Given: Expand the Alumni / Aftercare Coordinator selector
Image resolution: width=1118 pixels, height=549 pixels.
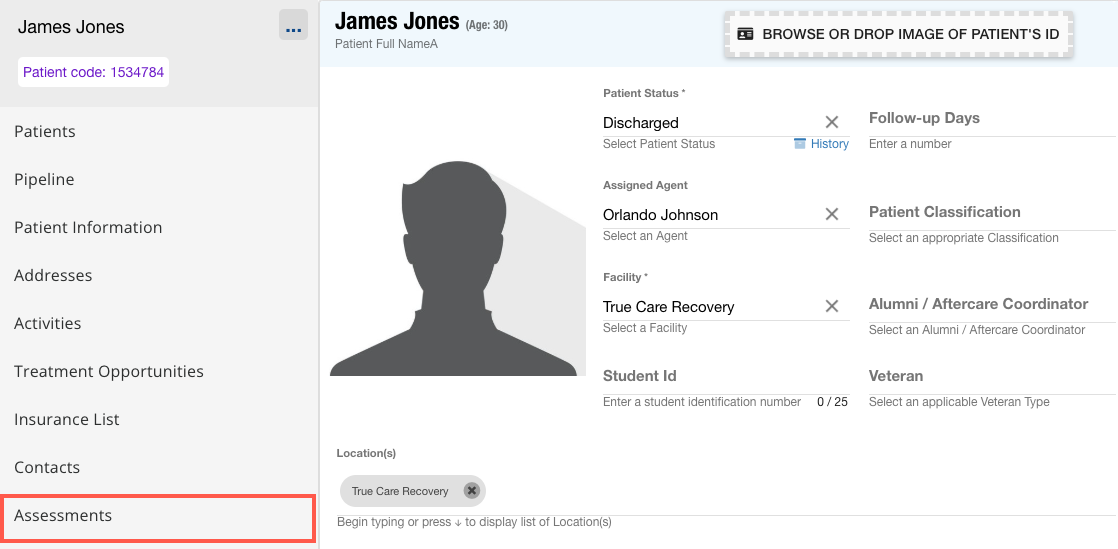Looking at the screenshot, I should (x=990, y=305).
